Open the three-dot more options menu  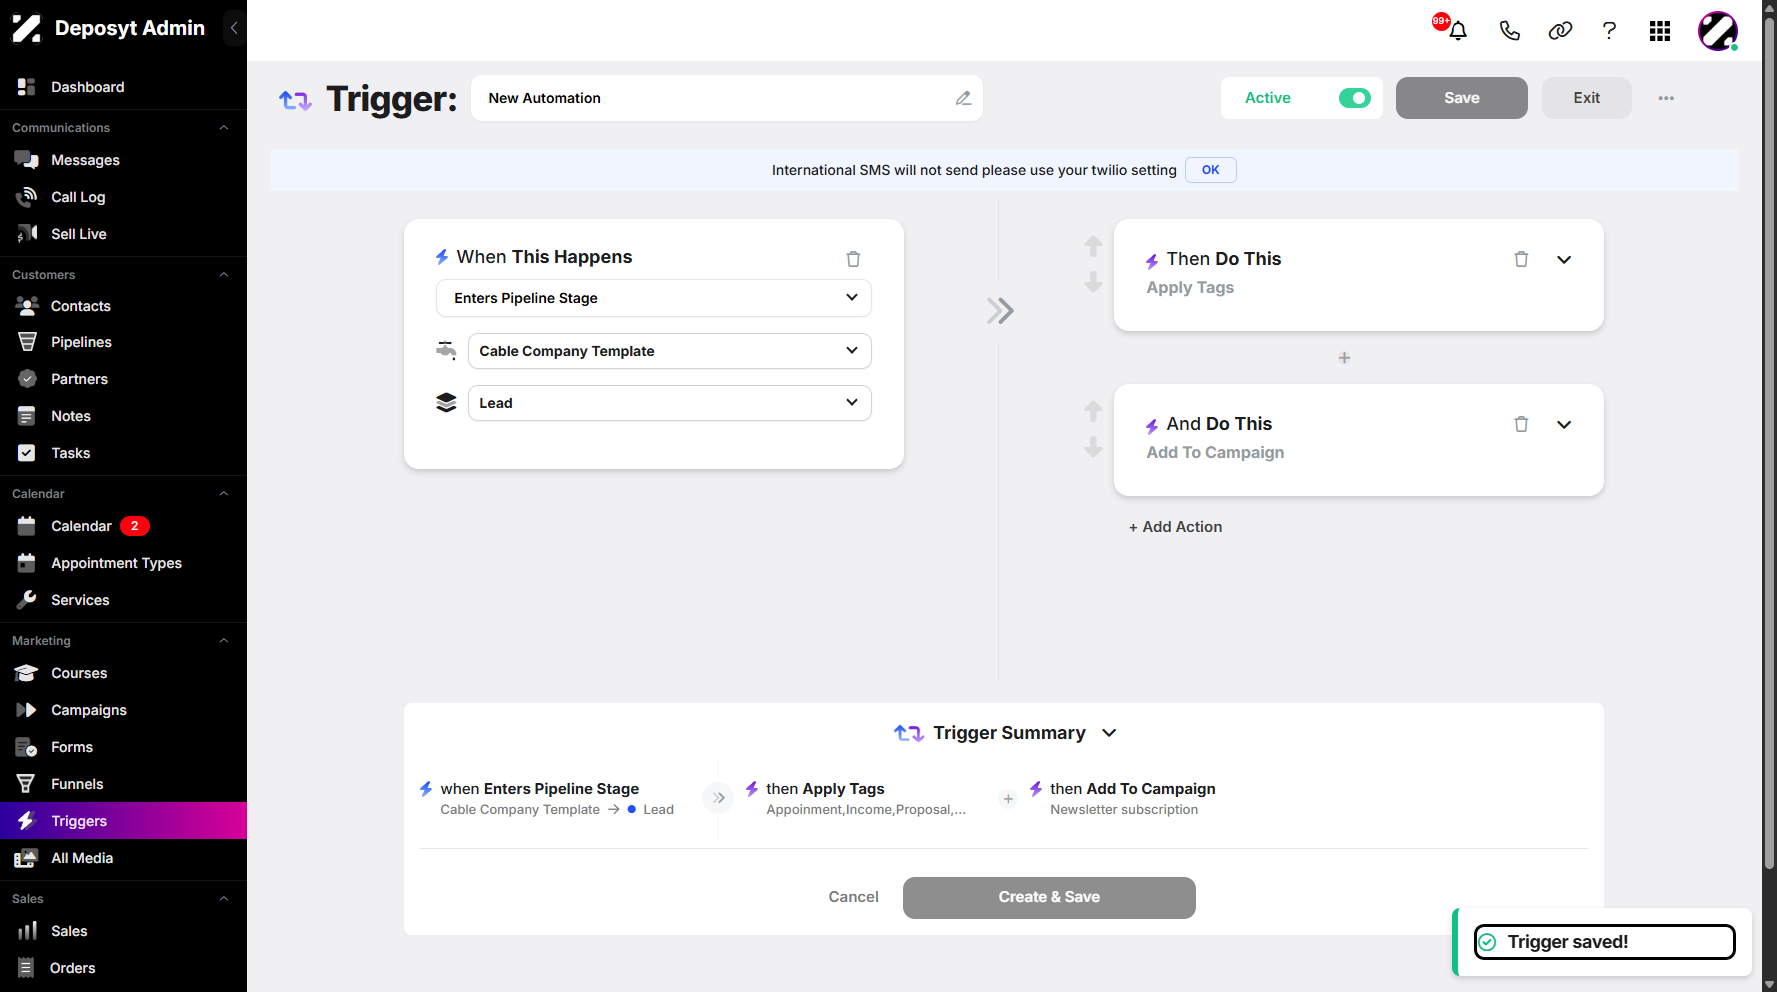tap(1666, 98)
